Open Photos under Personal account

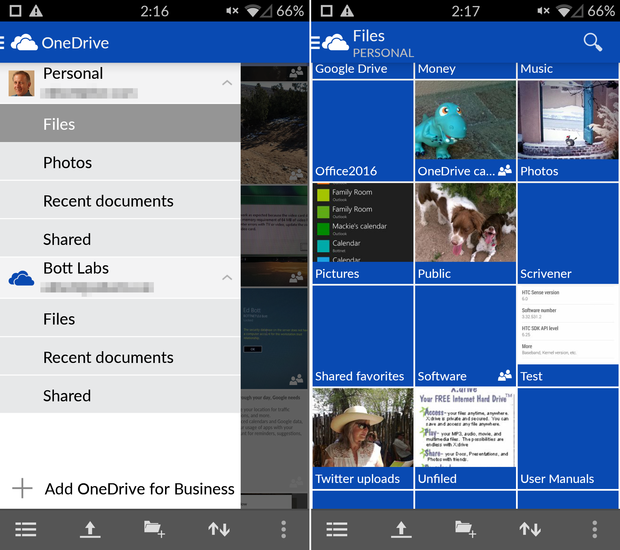pyautogui.click(x=120, y=162)
